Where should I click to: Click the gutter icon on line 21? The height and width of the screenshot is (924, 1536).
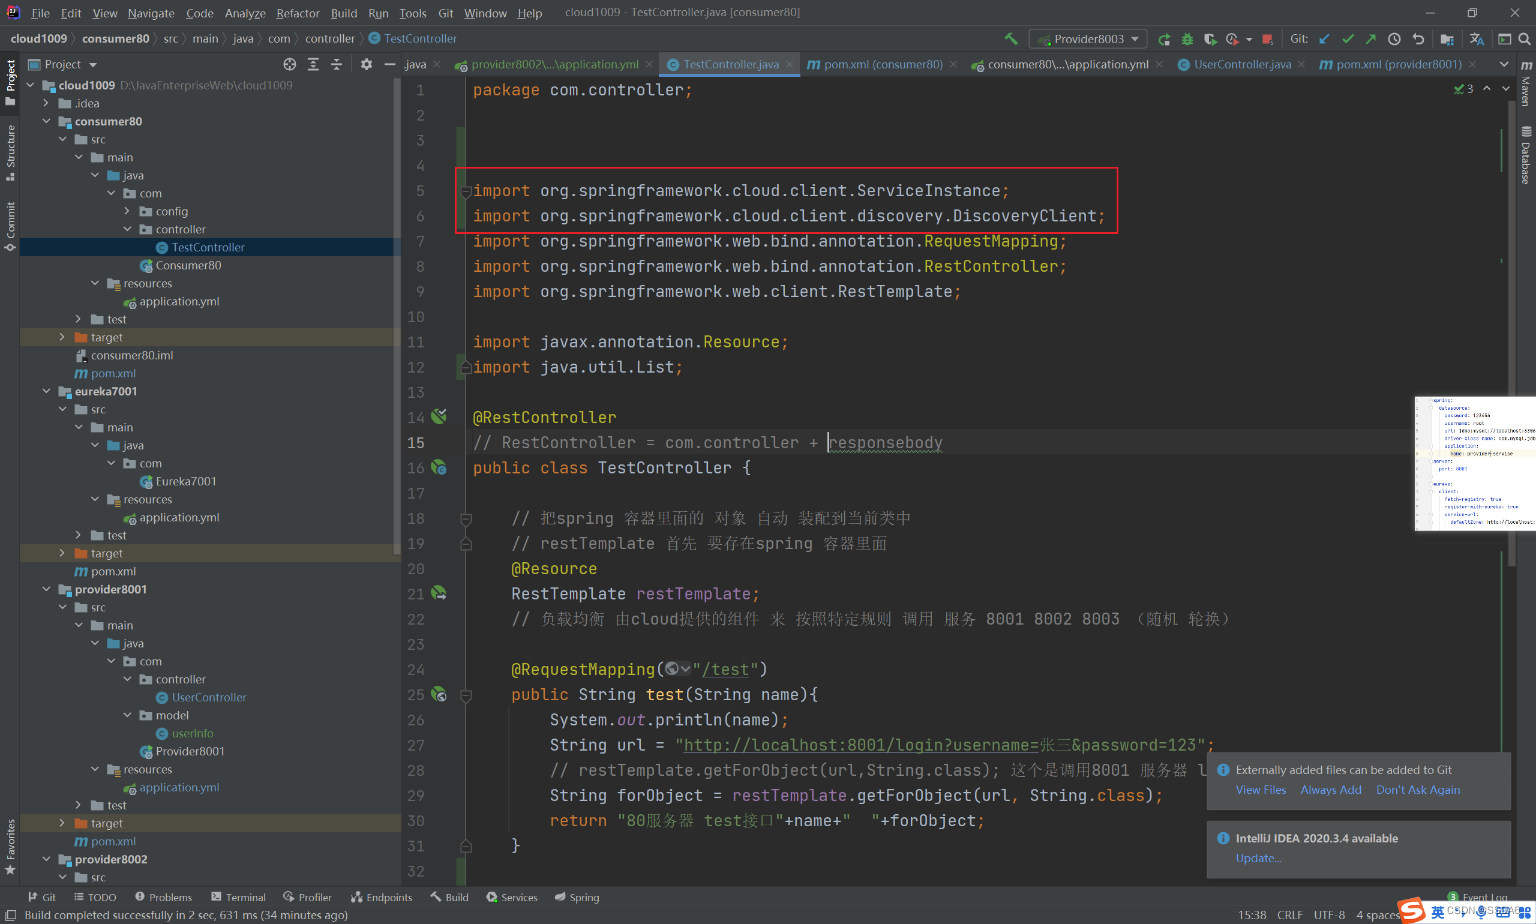pos(439,593)
